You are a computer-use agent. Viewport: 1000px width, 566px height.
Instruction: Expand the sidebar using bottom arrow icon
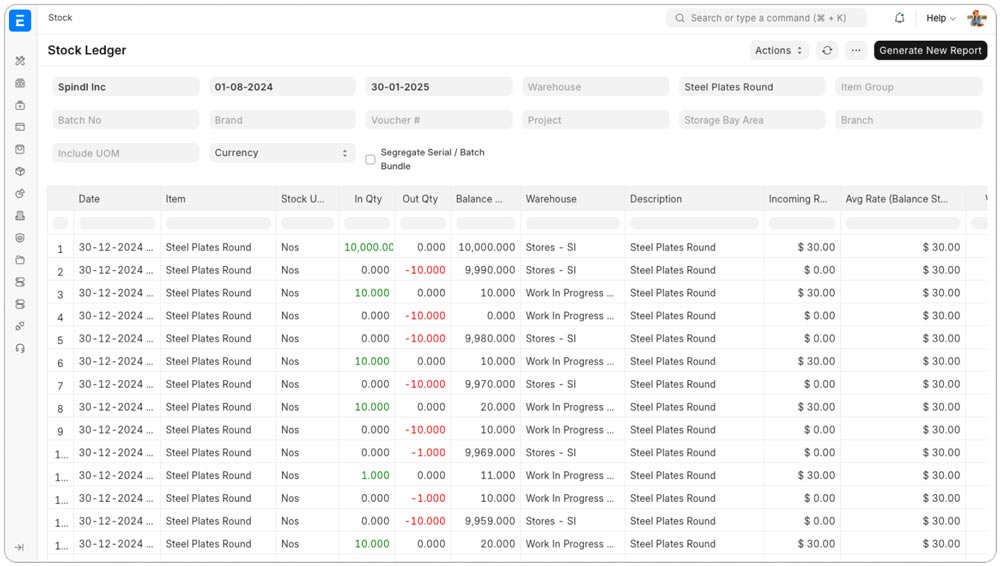click(x=20, y=547)
